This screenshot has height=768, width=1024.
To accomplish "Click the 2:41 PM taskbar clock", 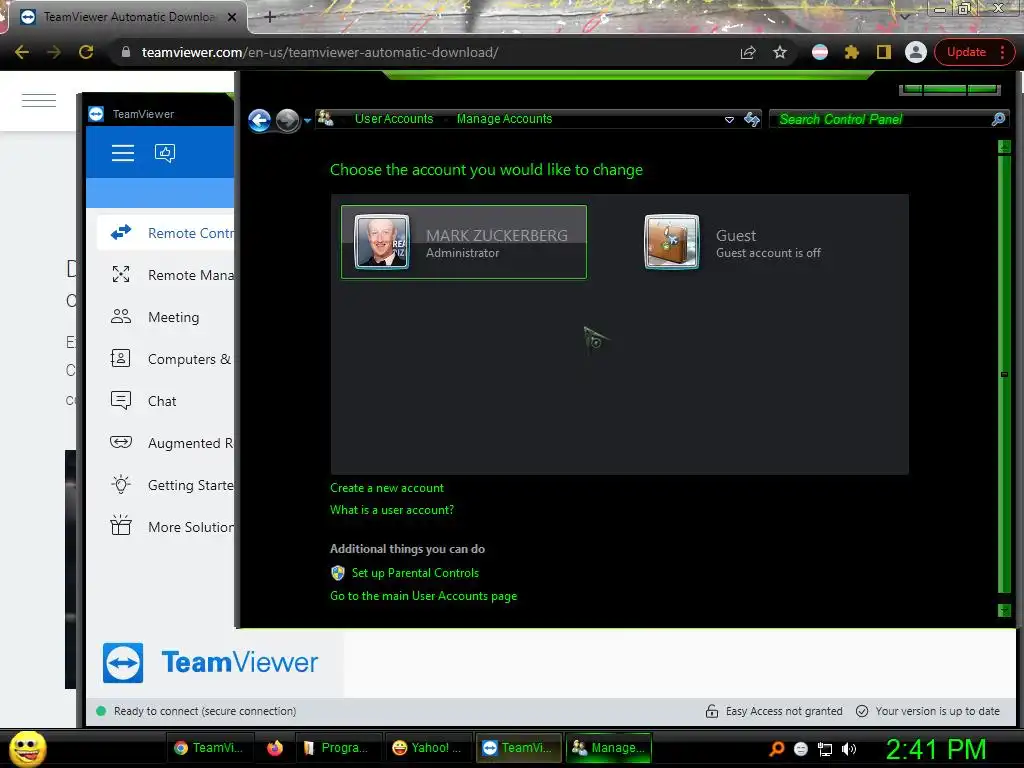I will pyautogui.click(x=936, y=749).
